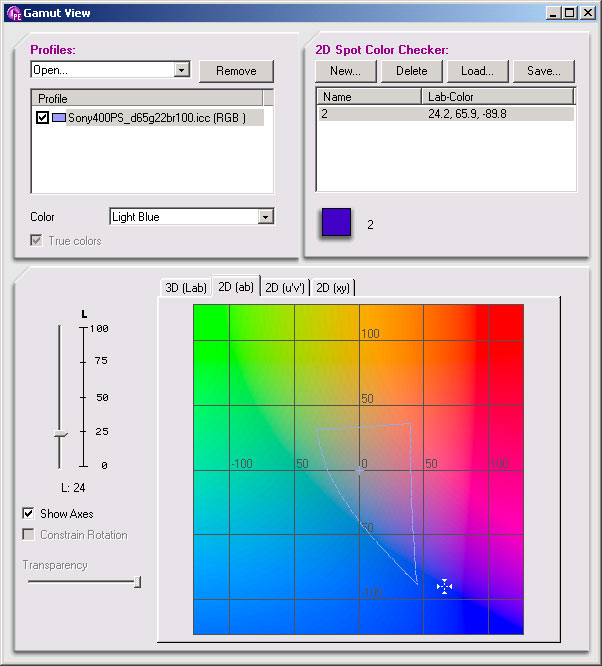
Task: Click the Name column header
Action: click(369, 96)
